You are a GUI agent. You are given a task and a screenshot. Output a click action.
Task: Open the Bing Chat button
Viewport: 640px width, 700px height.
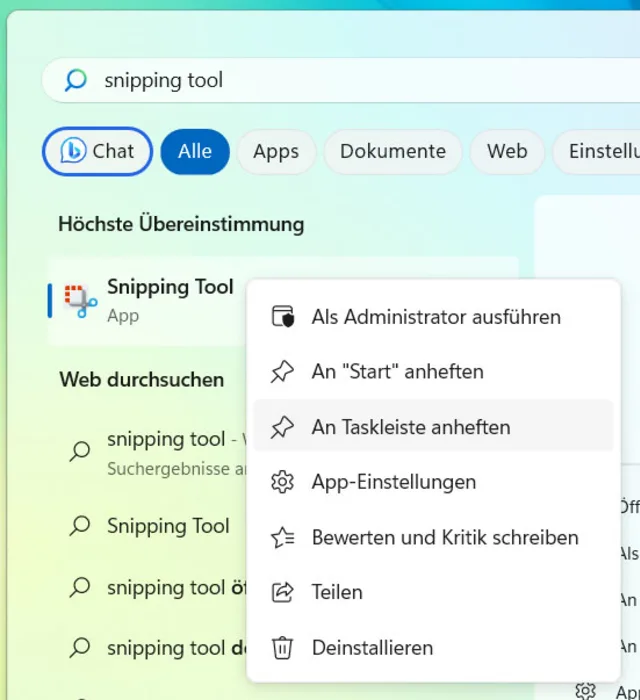[97, 152]
